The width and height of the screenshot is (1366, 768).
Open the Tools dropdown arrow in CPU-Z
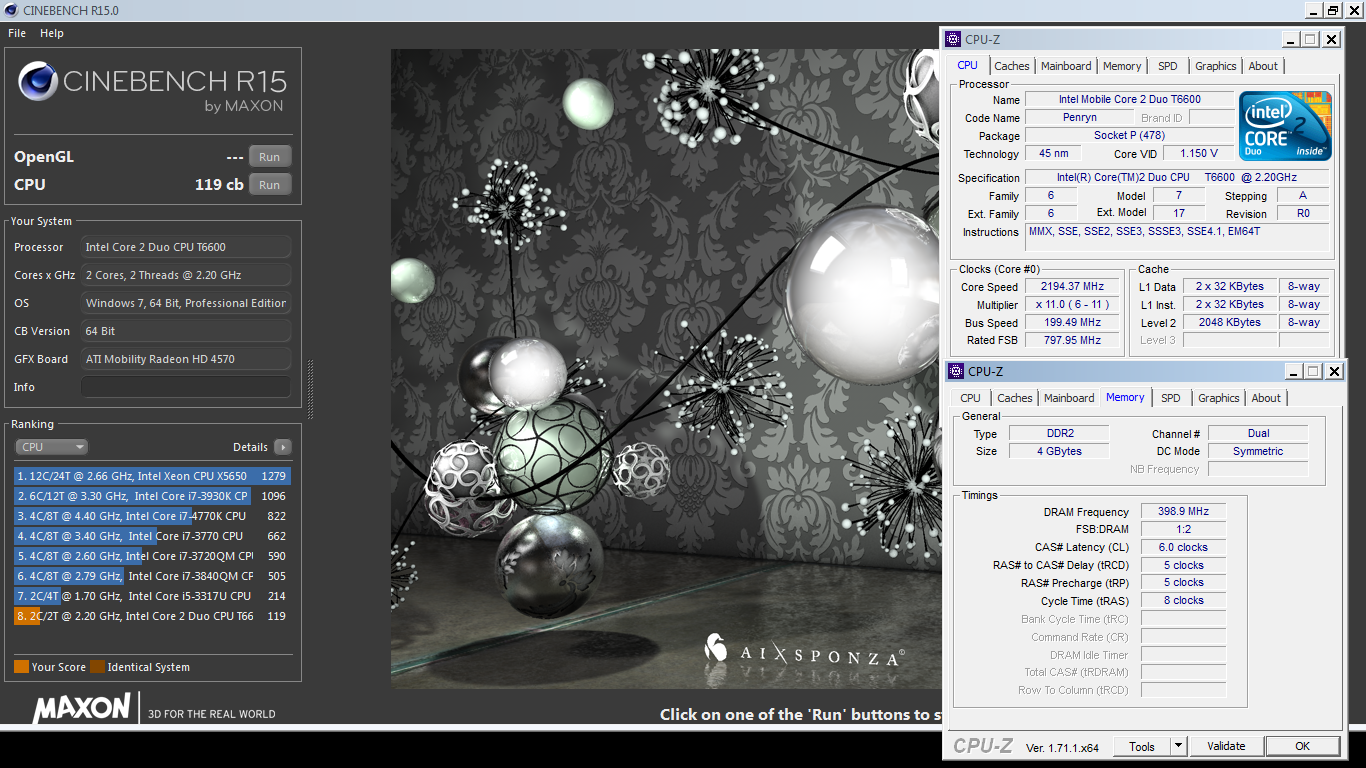1178,746
